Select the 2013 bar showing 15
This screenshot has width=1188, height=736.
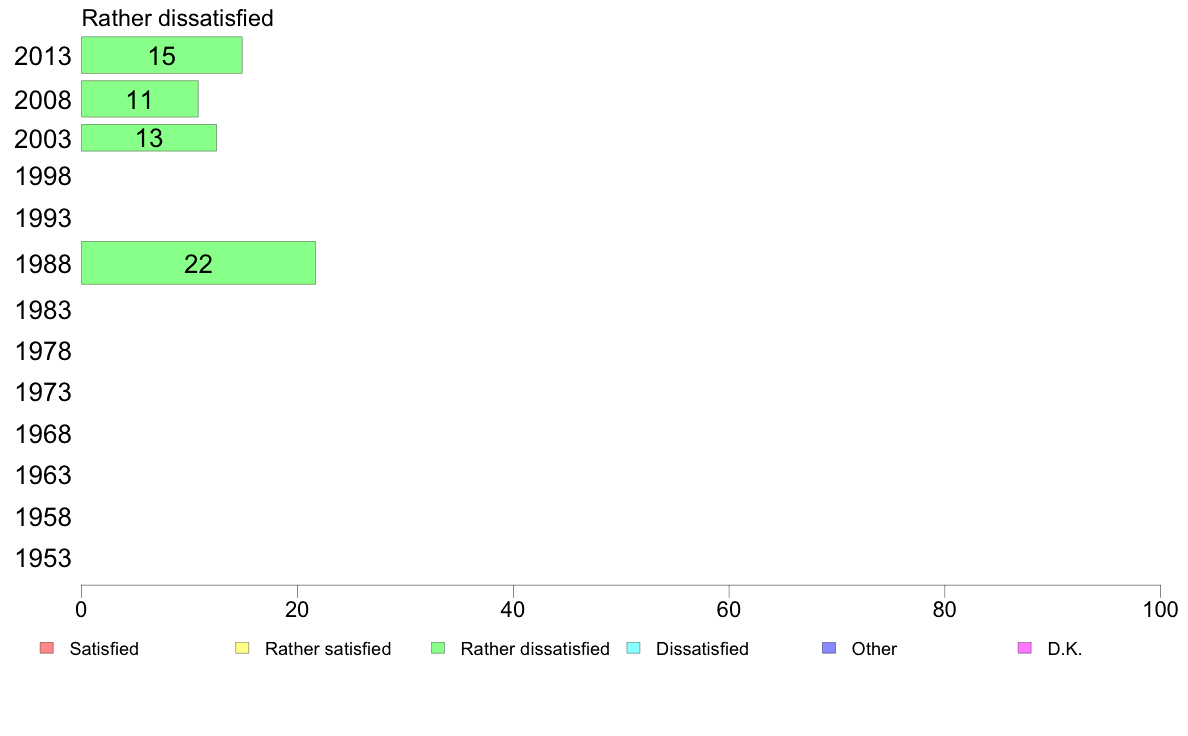pyautogui.click(x=162, y=55)
